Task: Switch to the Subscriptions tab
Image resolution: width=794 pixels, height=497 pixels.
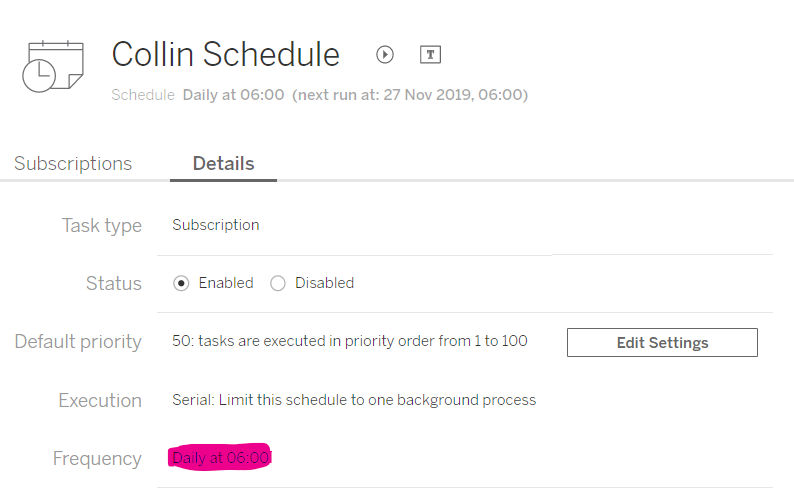Action: coord(73,163)
